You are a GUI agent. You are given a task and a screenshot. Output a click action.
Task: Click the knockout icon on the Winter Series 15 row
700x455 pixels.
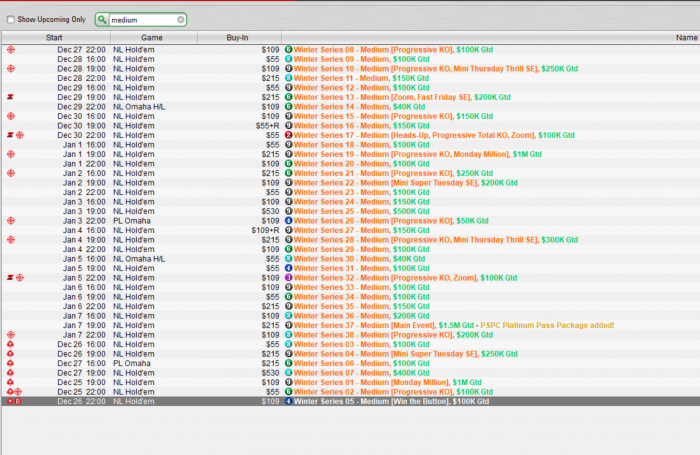[11, 116]
